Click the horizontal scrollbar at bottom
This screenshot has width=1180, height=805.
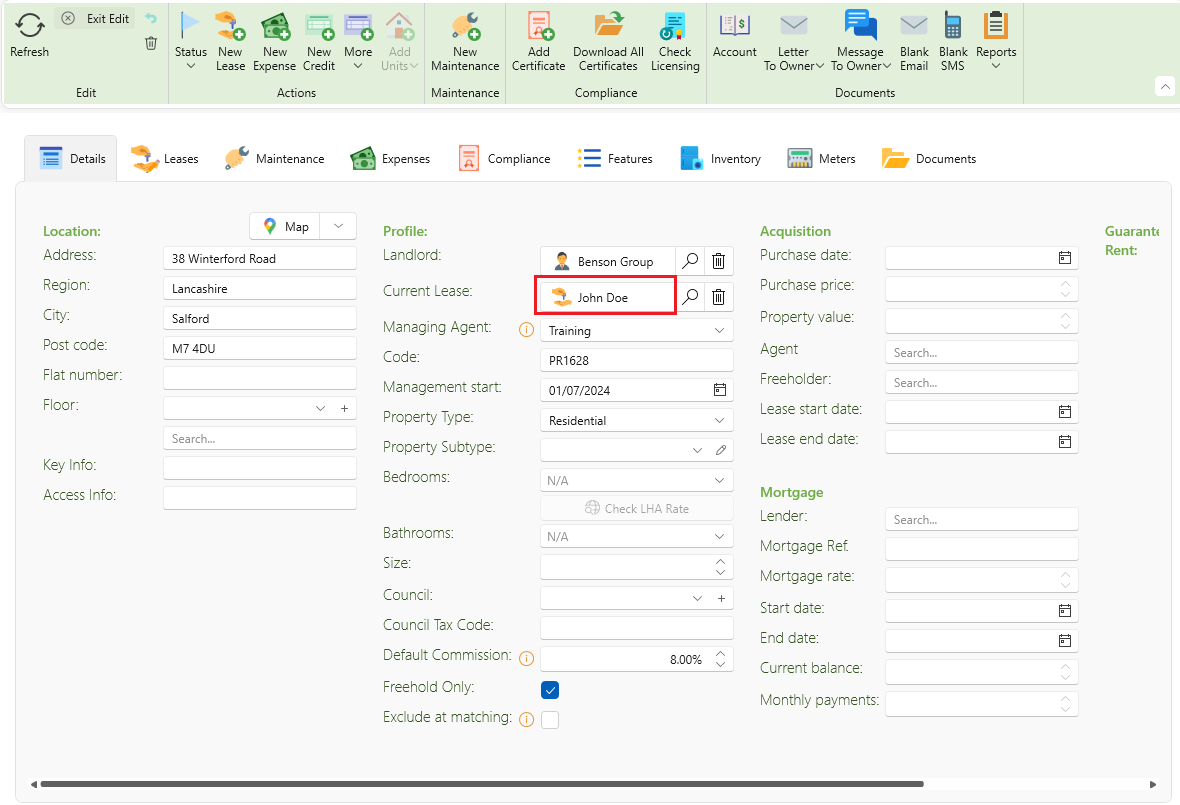pyautogui.click(x=482, y=784)
